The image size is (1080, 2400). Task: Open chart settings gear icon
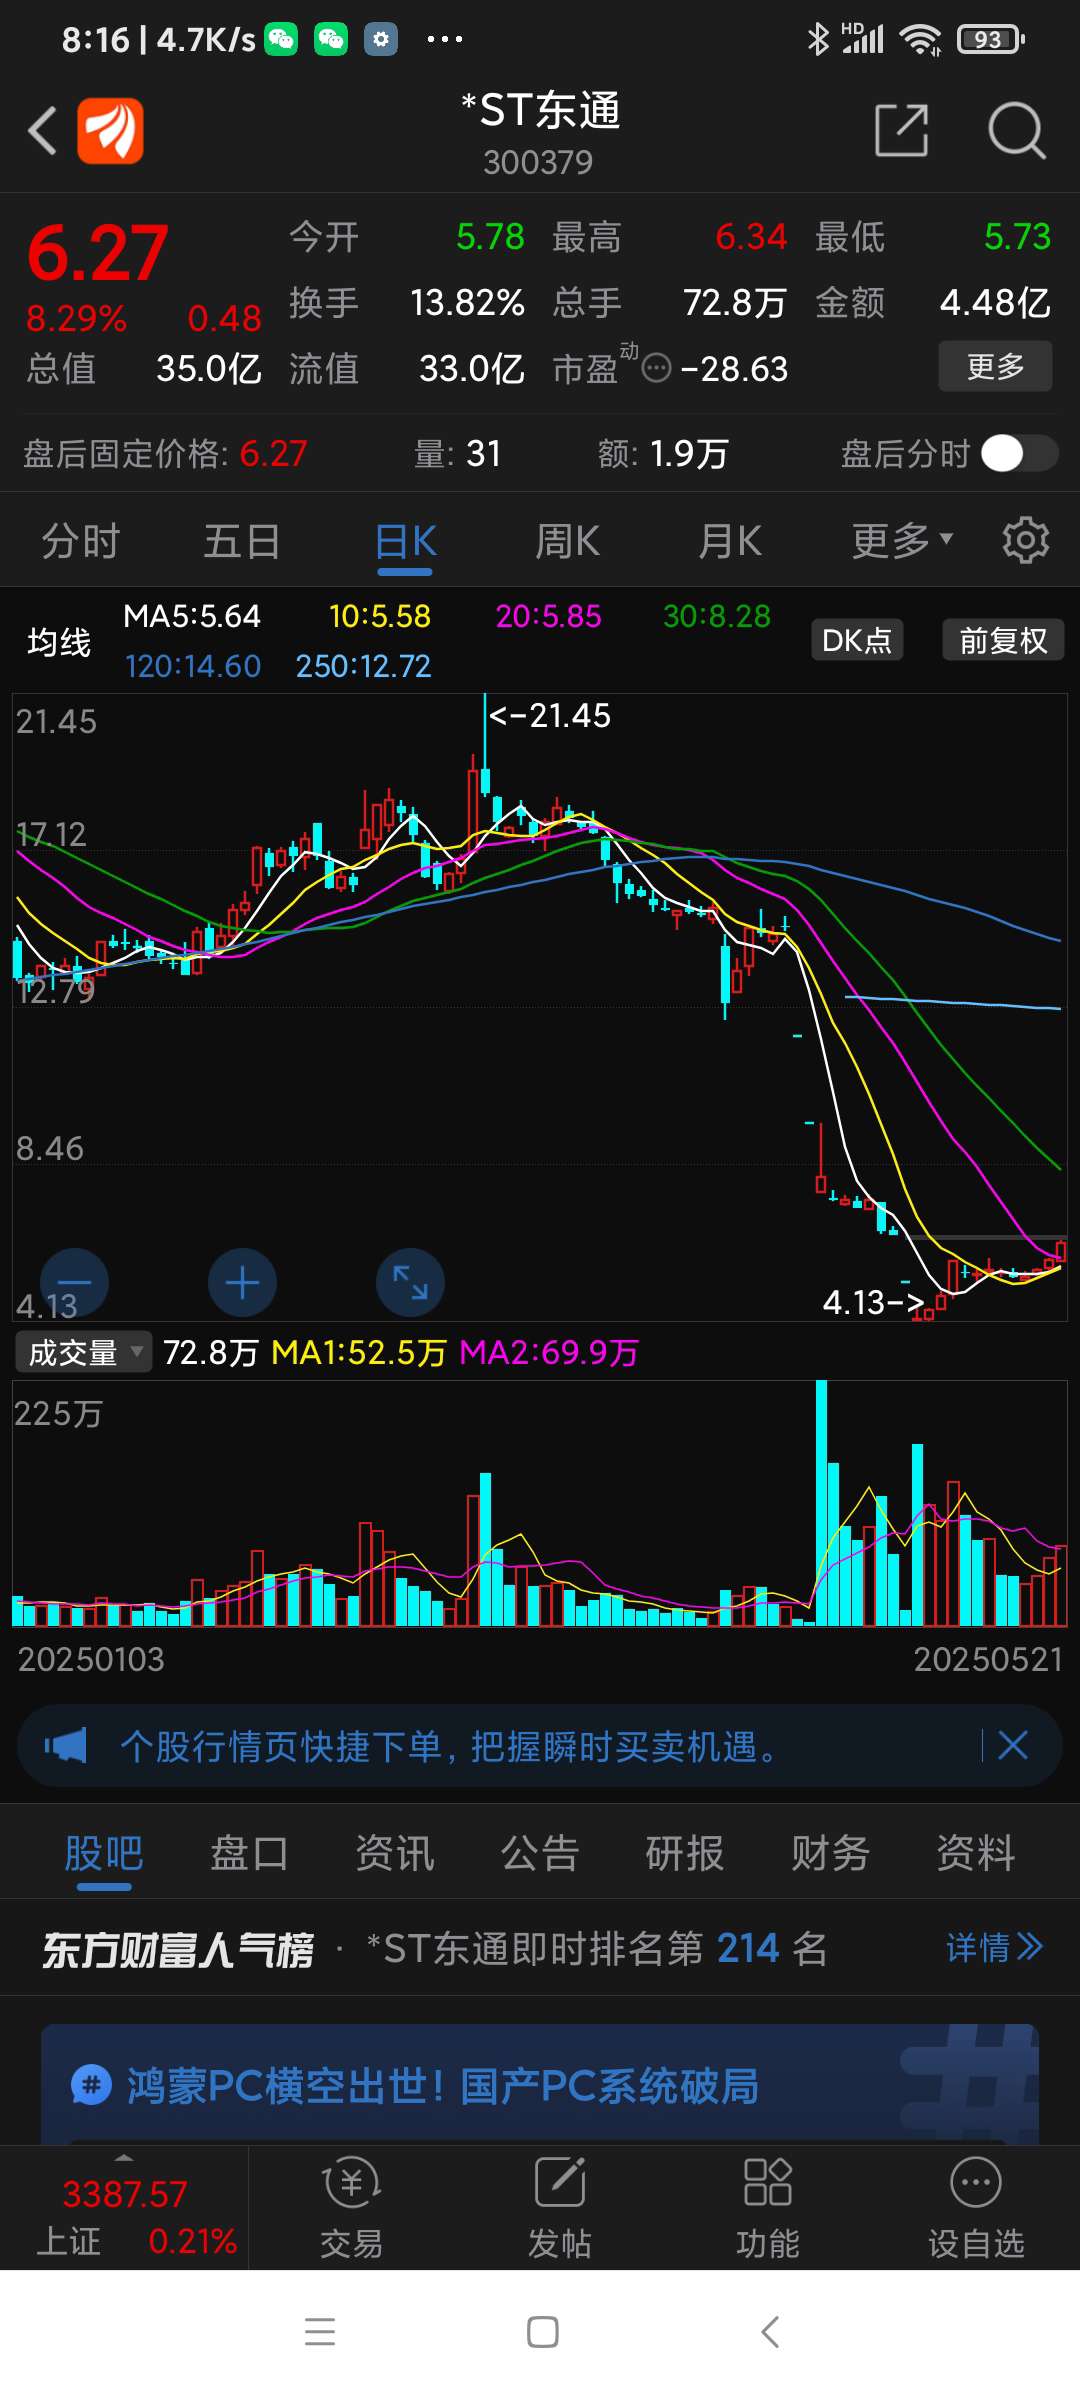click(x=1026, y=541)
